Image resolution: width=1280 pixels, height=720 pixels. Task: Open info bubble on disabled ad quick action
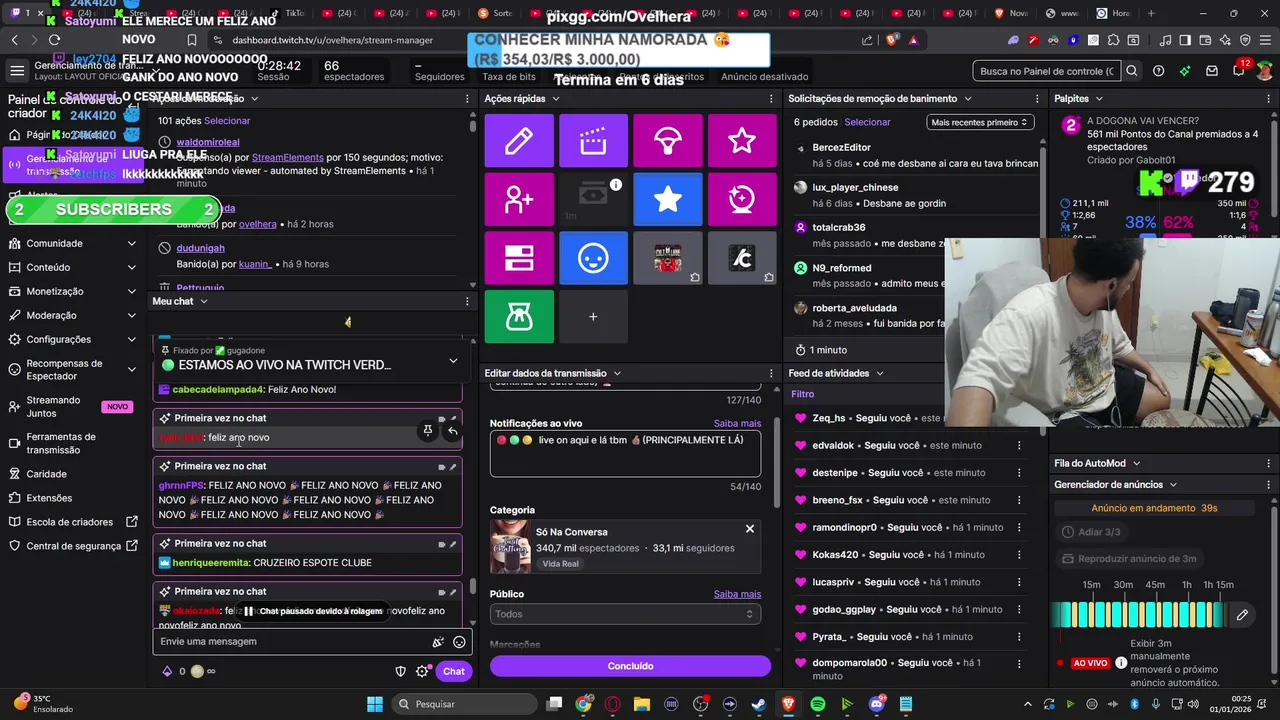[616, 184]
